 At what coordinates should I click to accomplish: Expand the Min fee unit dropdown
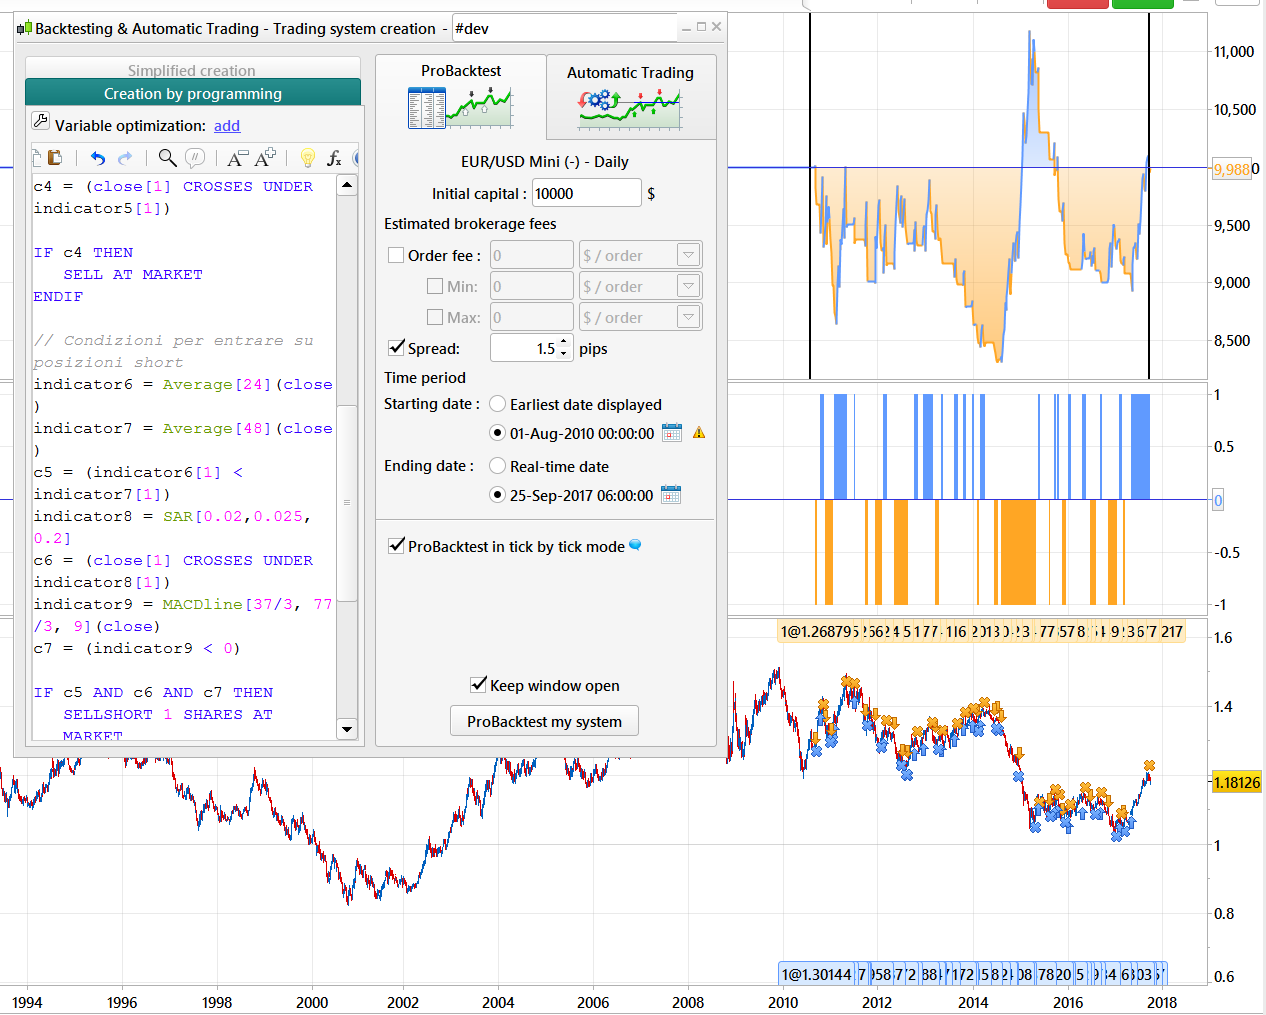tap(689, 286)
